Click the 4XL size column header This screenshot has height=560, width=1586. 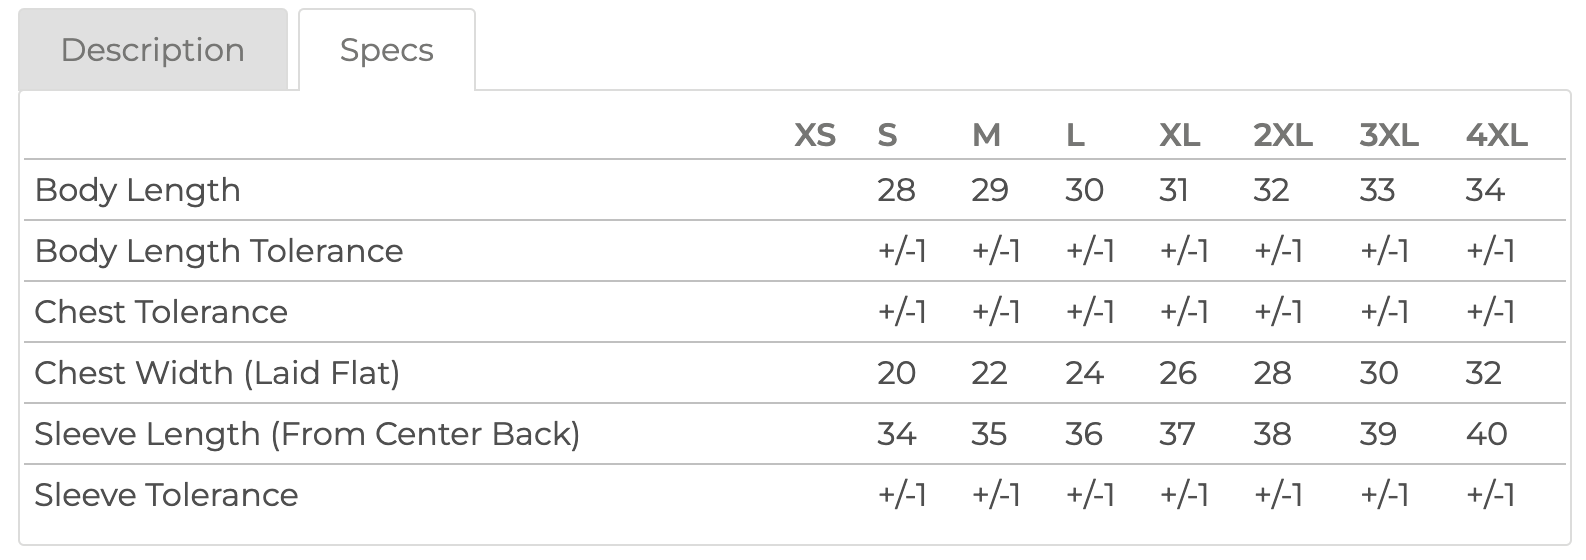[x=1496, y=135]
